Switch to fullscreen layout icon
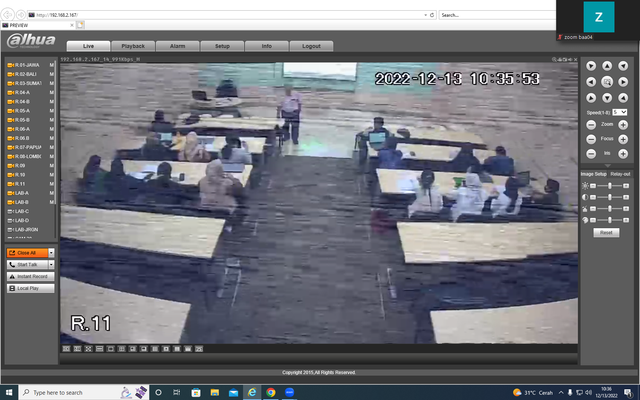The width and height of the screenshot is (640, 400). click(88, 349)
